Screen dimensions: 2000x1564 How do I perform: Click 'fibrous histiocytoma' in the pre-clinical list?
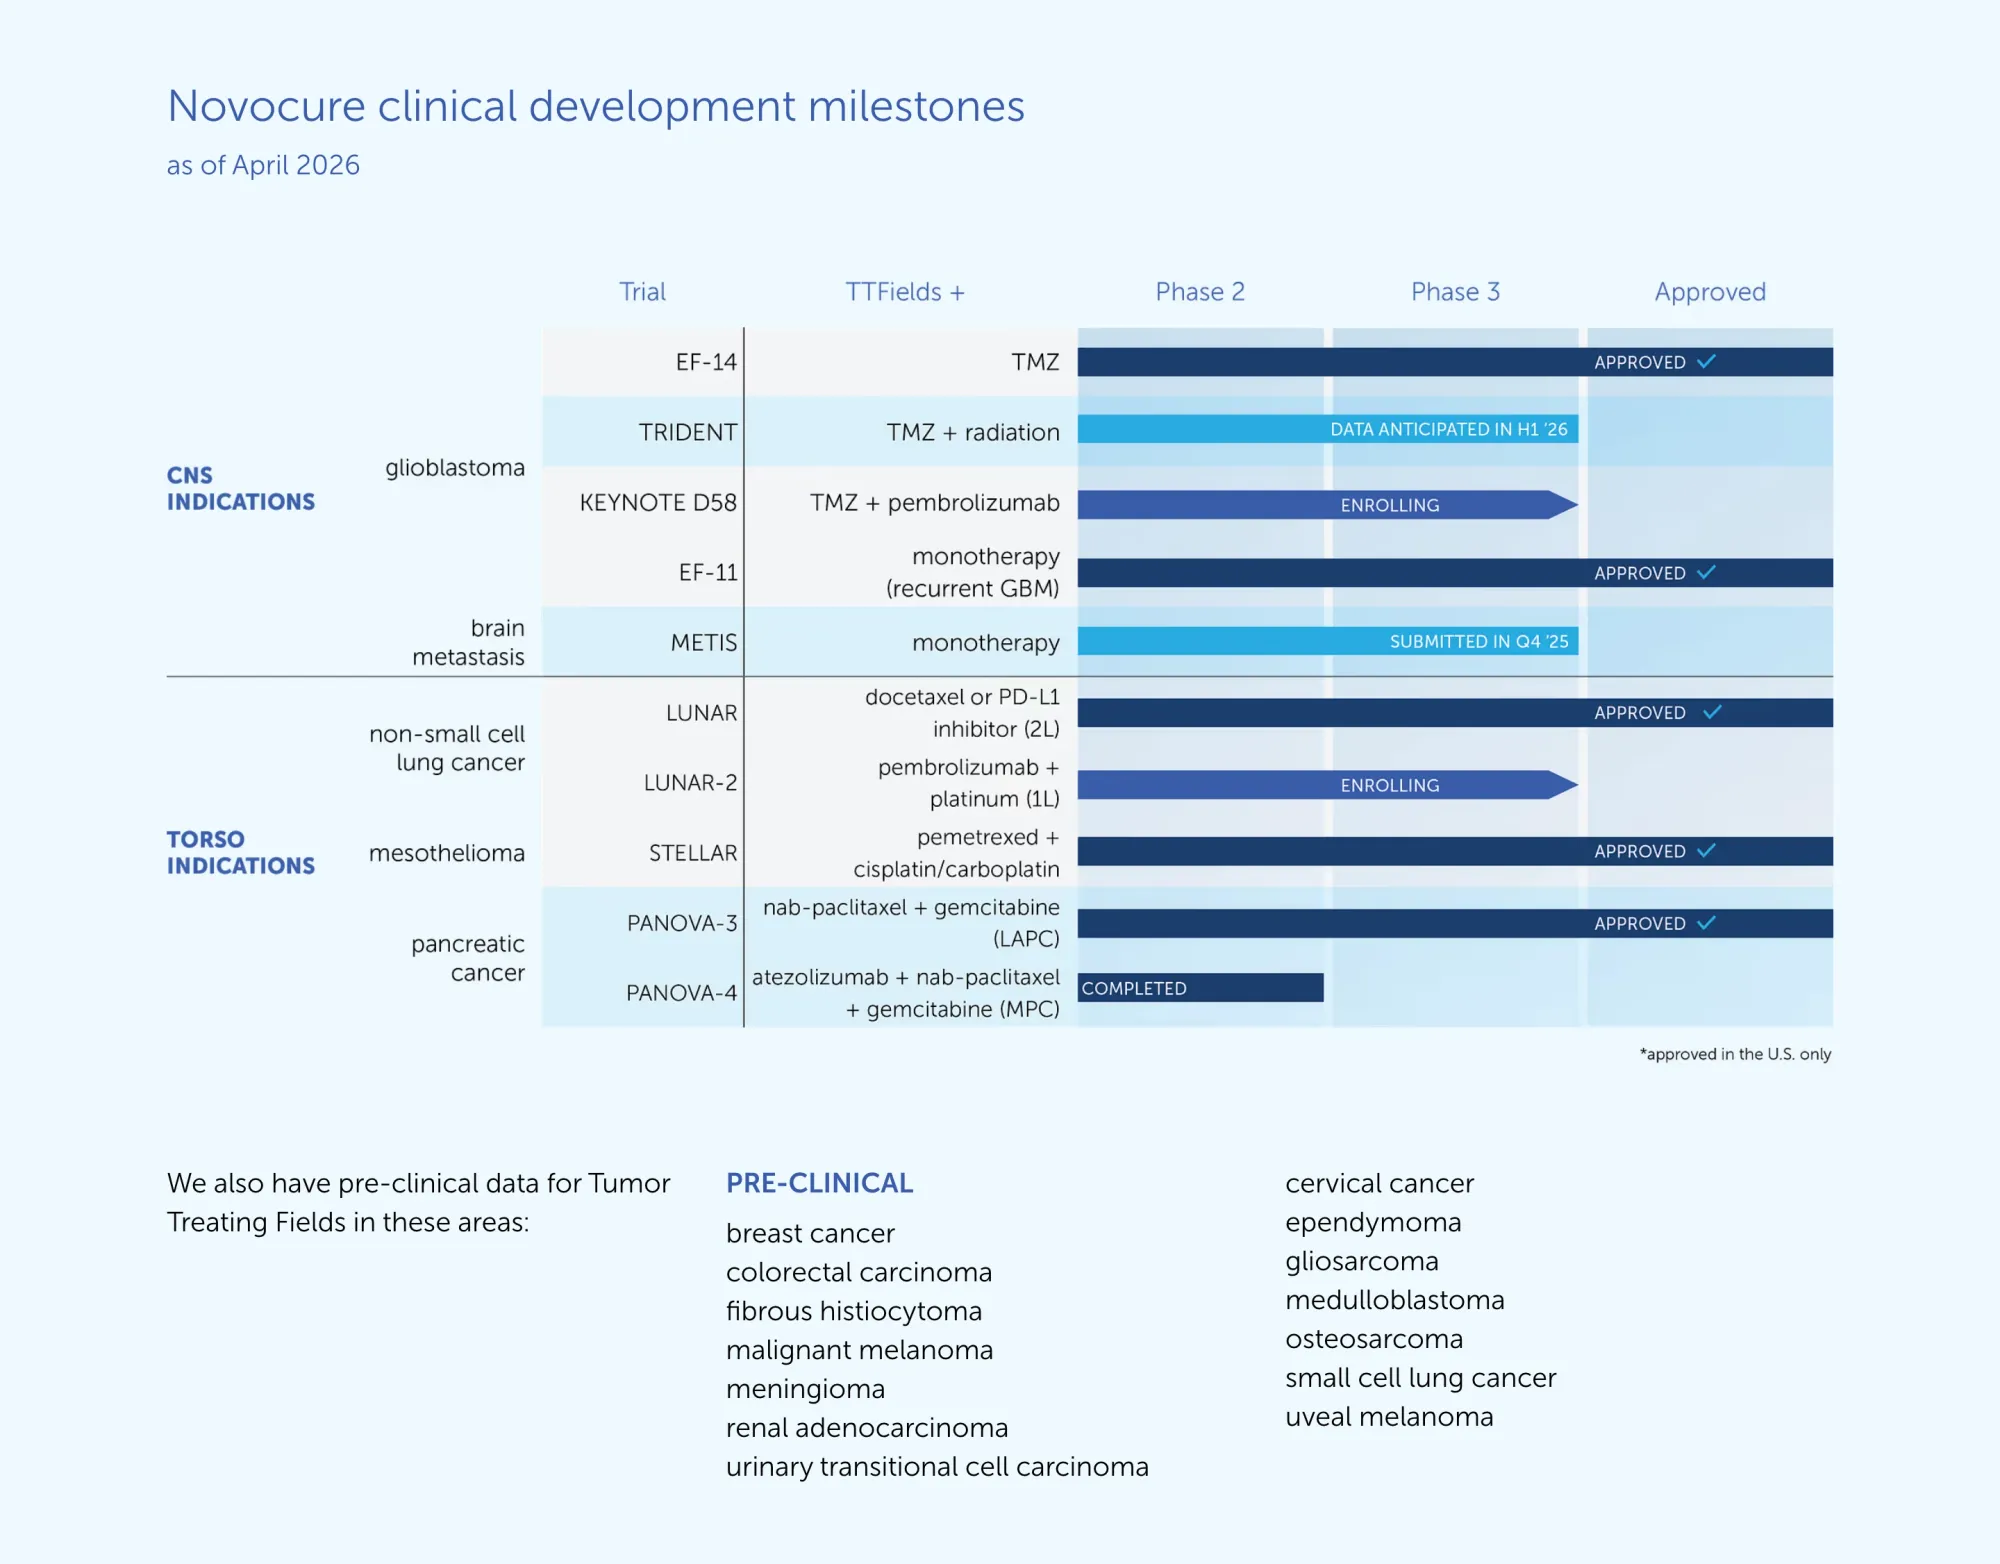(x=854, y=1311)
